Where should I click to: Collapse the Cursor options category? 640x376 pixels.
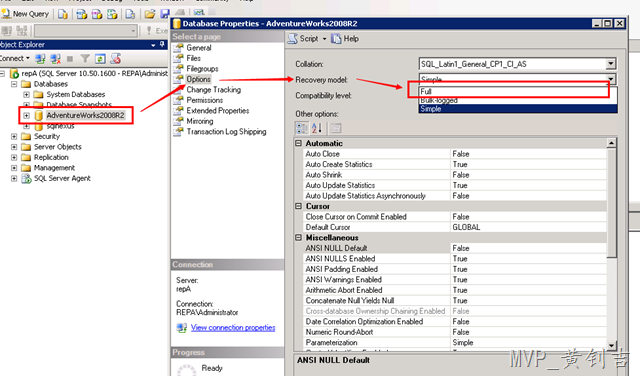coord(298,206)
